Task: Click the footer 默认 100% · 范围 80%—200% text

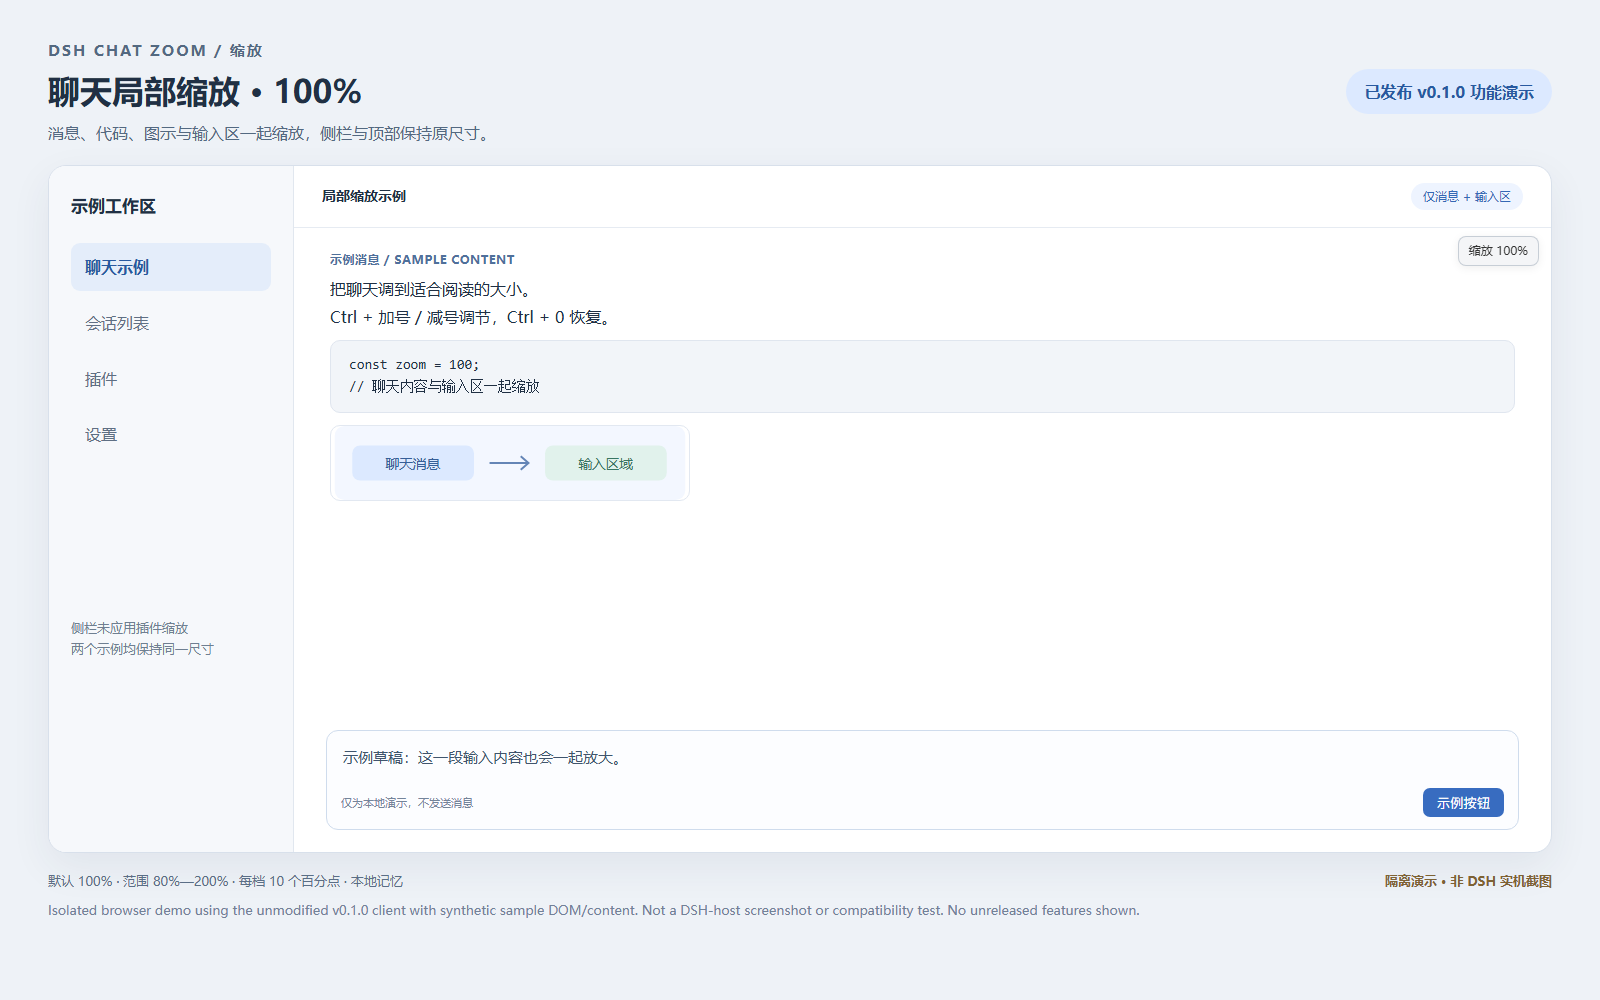Action: (226, 881)
